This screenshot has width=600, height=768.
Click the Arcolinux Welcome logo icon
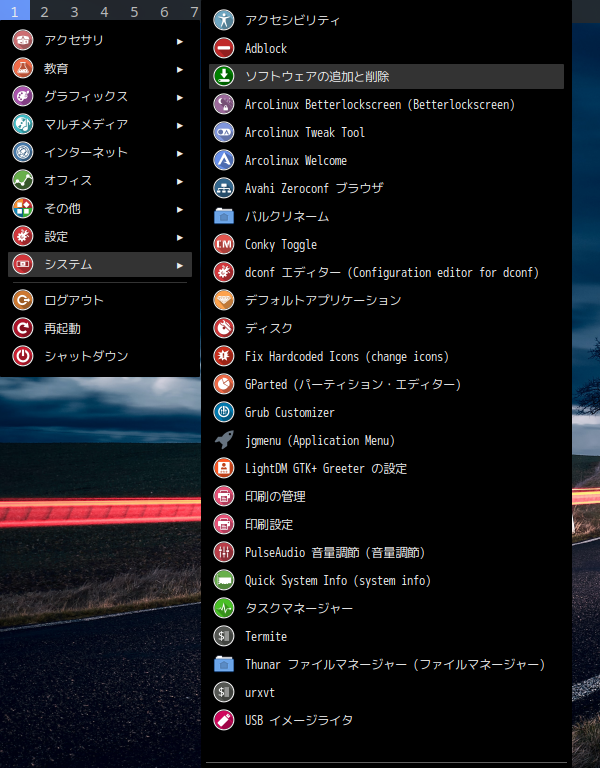click(224, 160)
